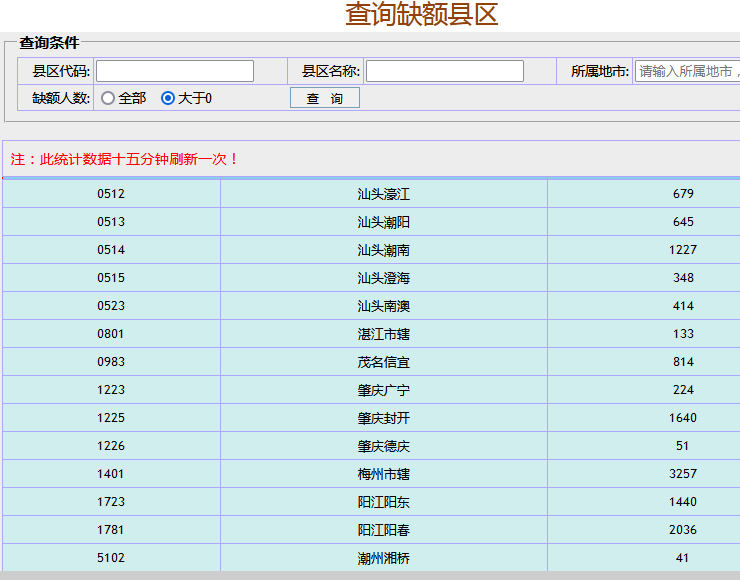Screen dimensions: 740x580
Task: Click district name 阳江阳东
Action: [x=384, y=502]
